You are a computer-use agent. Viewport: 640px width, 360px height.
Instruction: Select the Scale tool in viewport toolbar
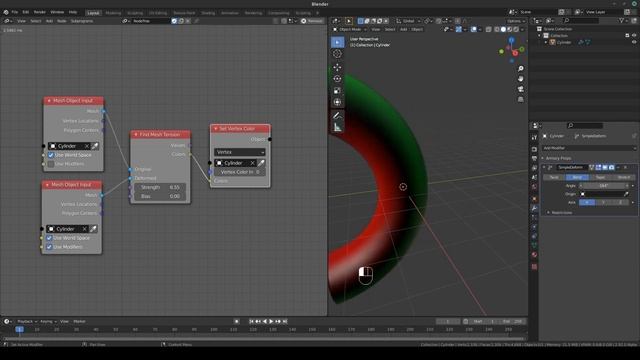tap(337, 91)
